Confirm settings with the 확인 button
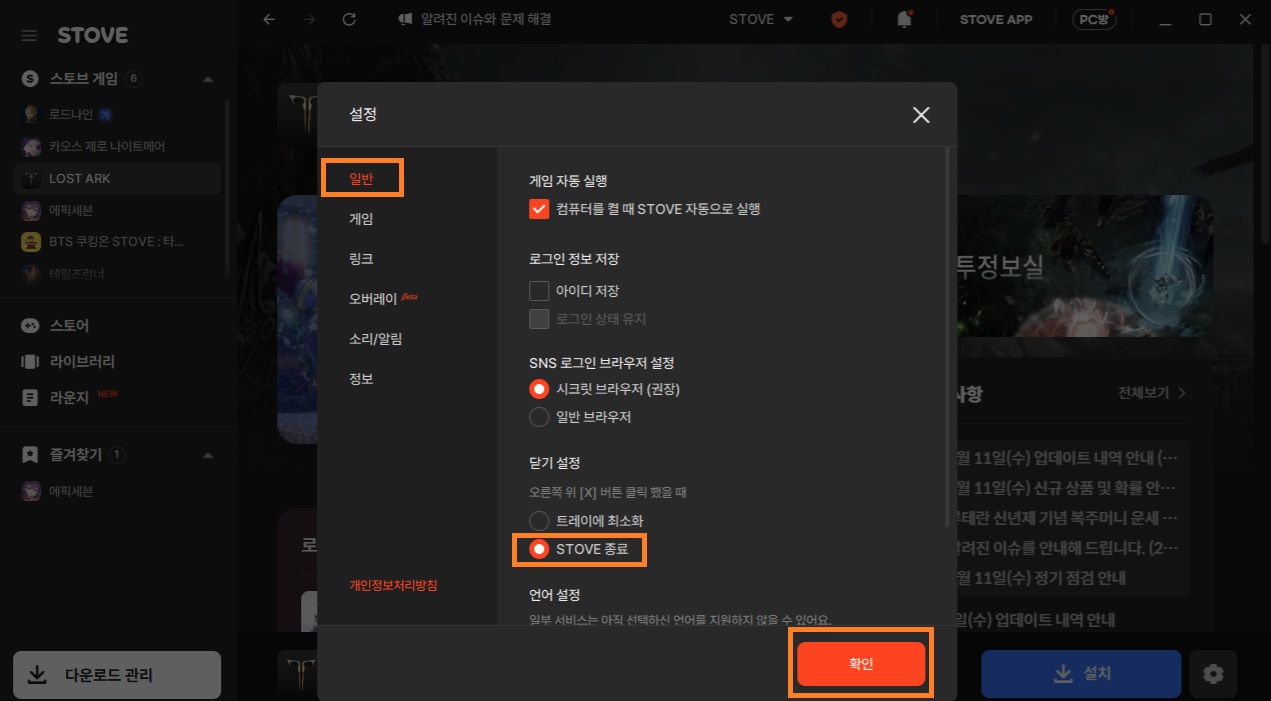 point(860,664)
